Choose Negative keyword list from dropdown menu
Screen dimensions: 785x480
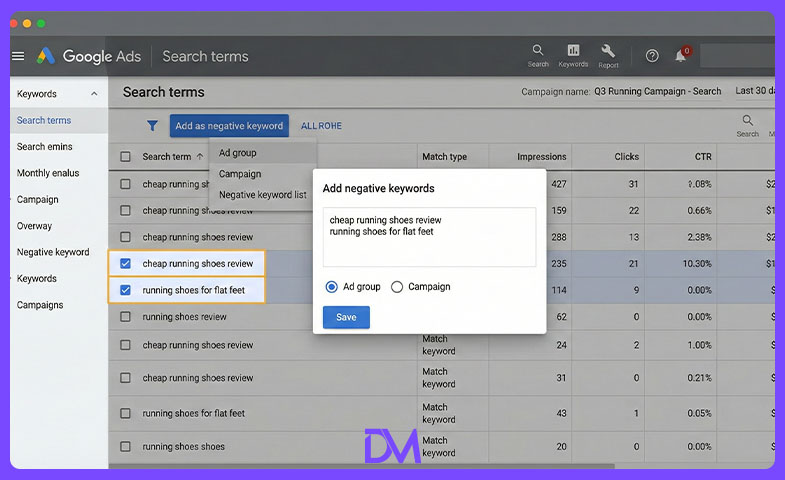[x=263, y=195]
